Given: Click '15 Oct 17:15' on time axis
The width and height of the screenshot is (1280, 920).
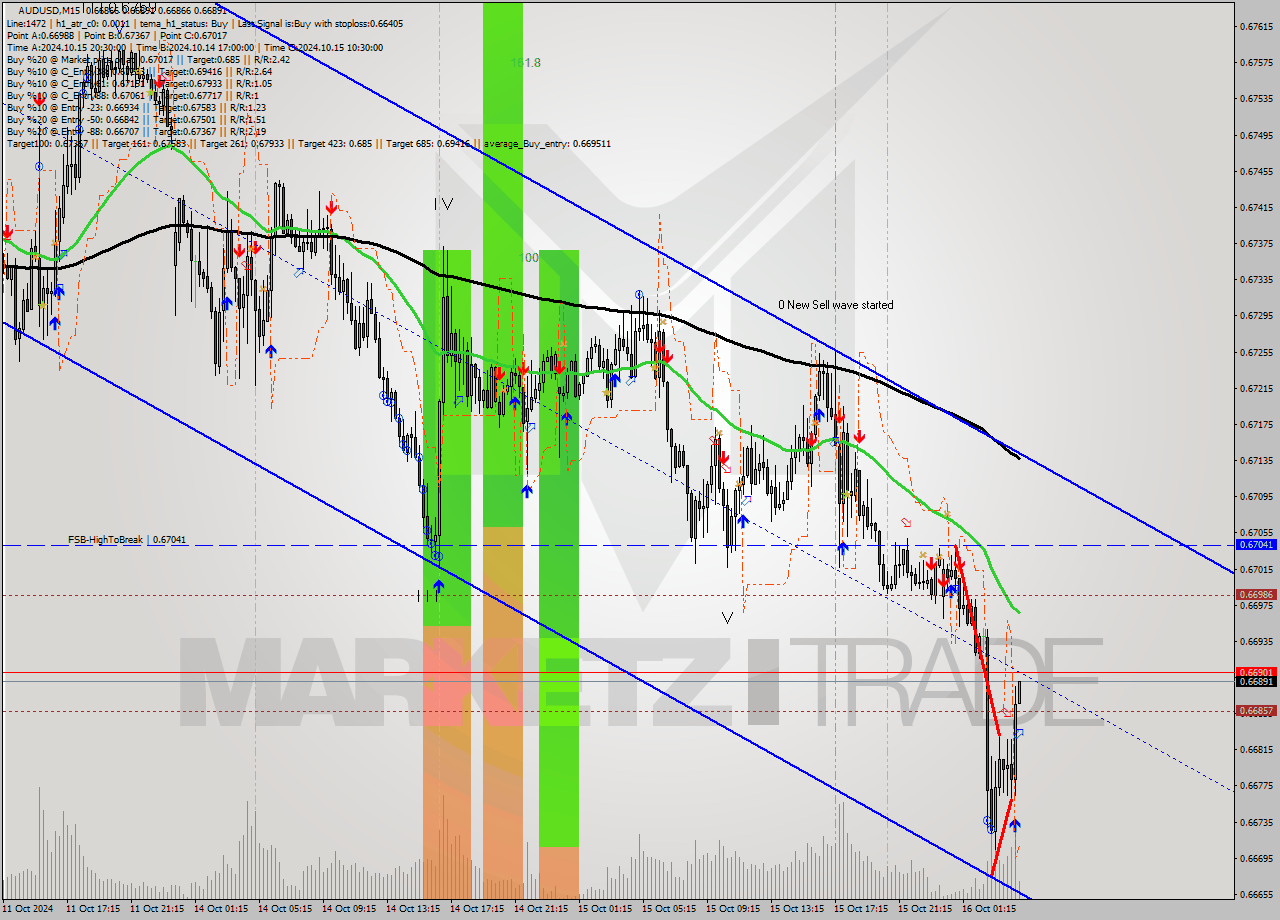Looking at the screenshot, I should 862,909.
